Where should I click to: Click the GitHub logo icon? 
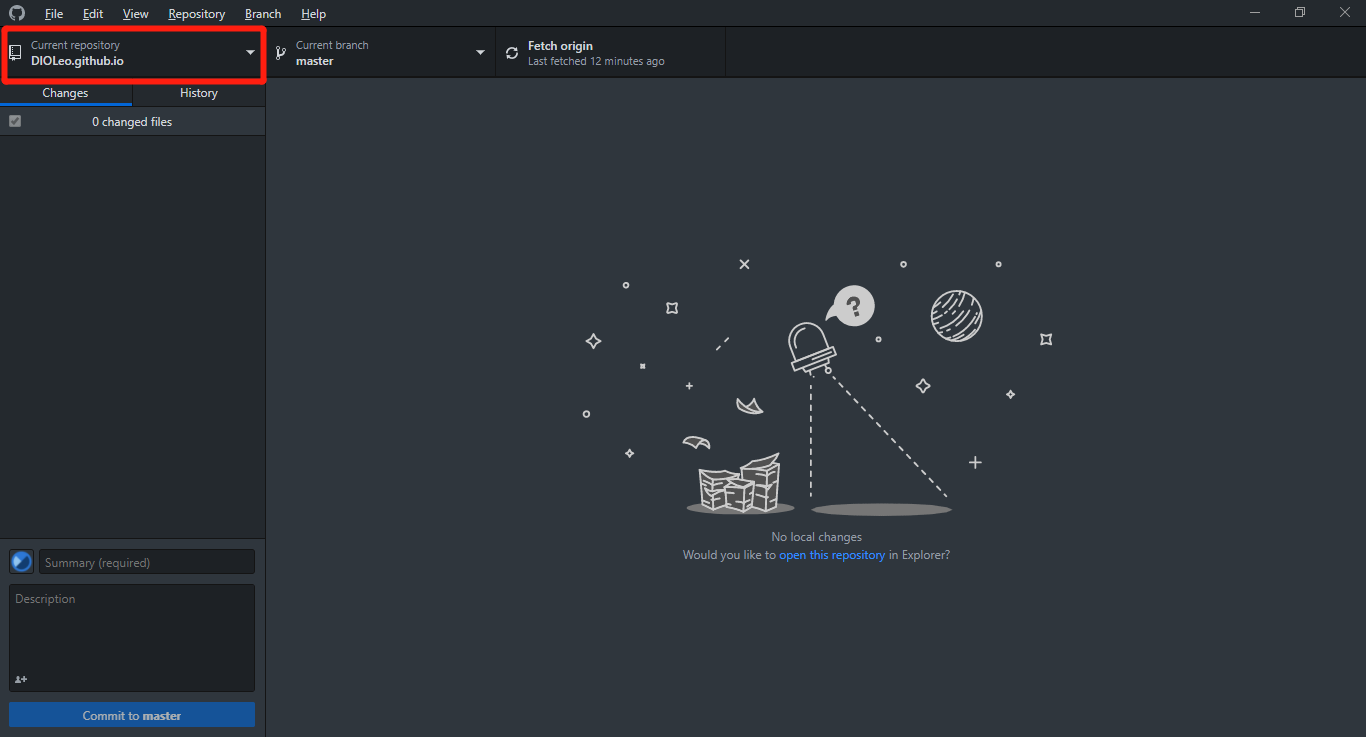(x=17, y=13)
